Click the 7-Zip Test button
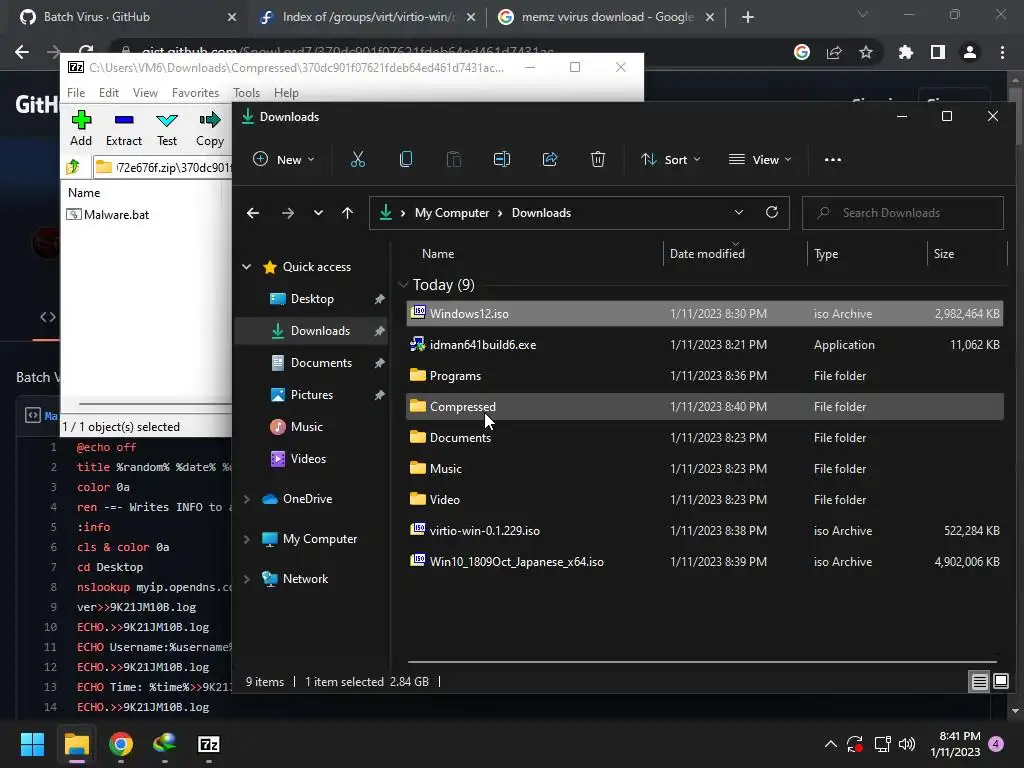Image resolution: width=1024 pixels, height=768 pixels. pyautogui.click(x=167, y=129)
